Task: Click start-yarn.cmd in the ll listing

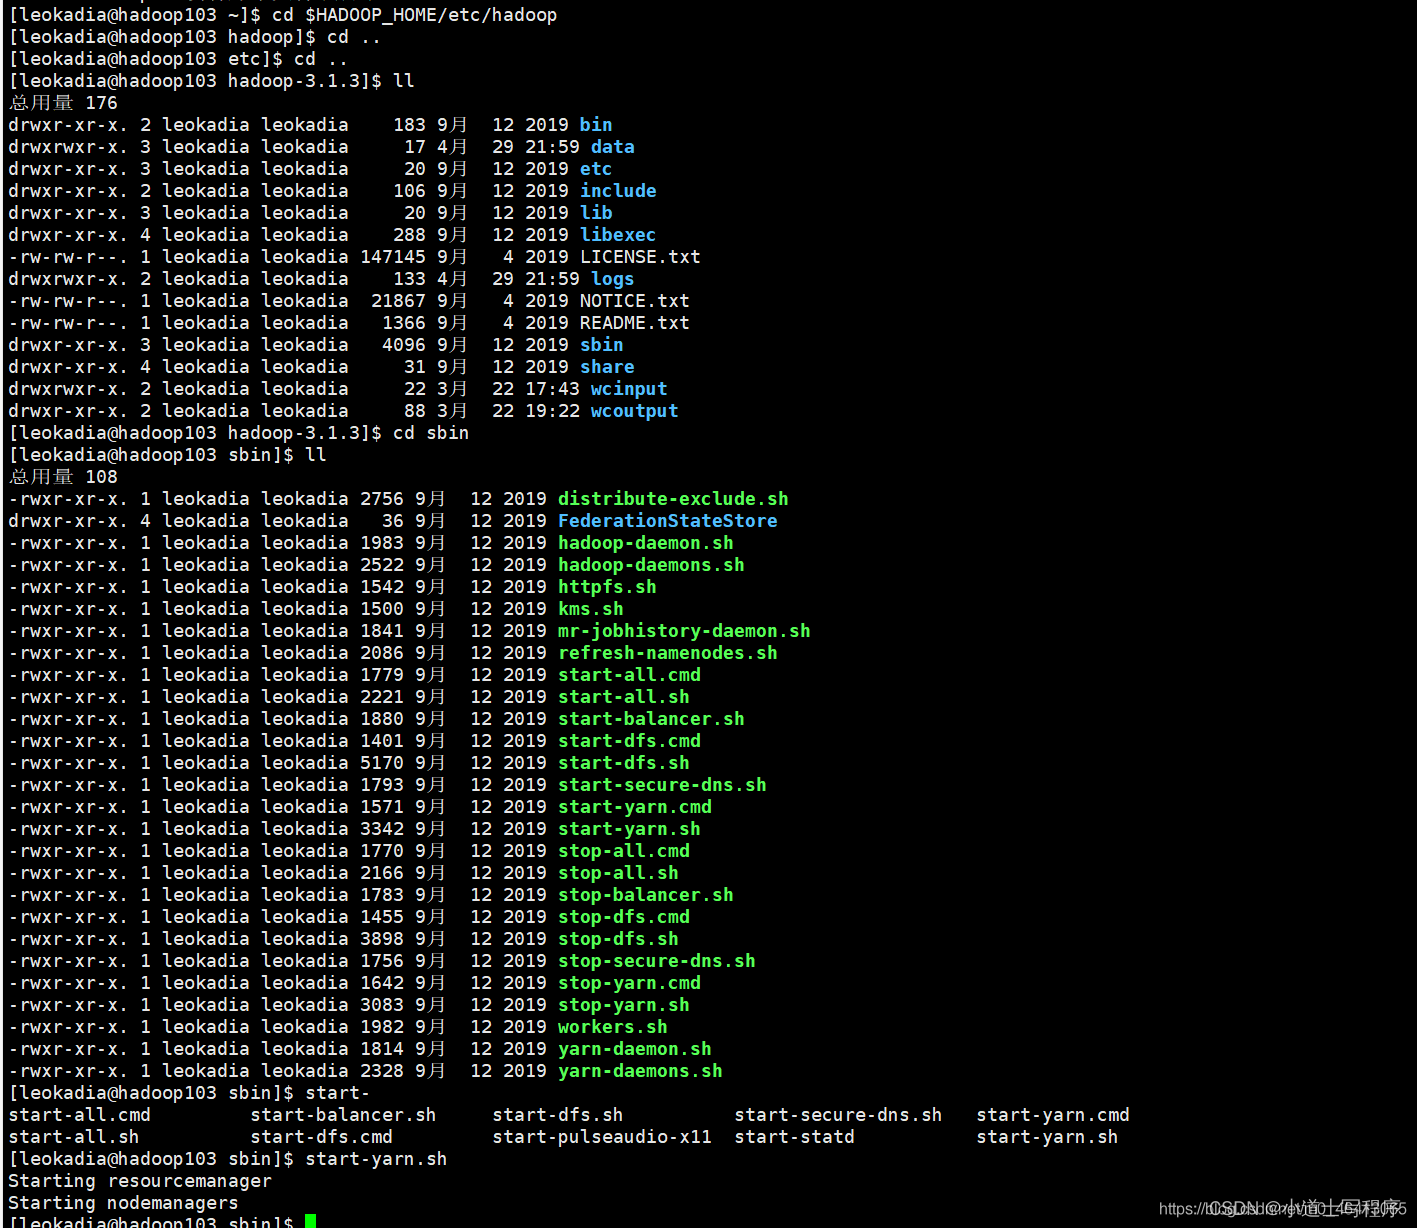Action: pos(635,807)
